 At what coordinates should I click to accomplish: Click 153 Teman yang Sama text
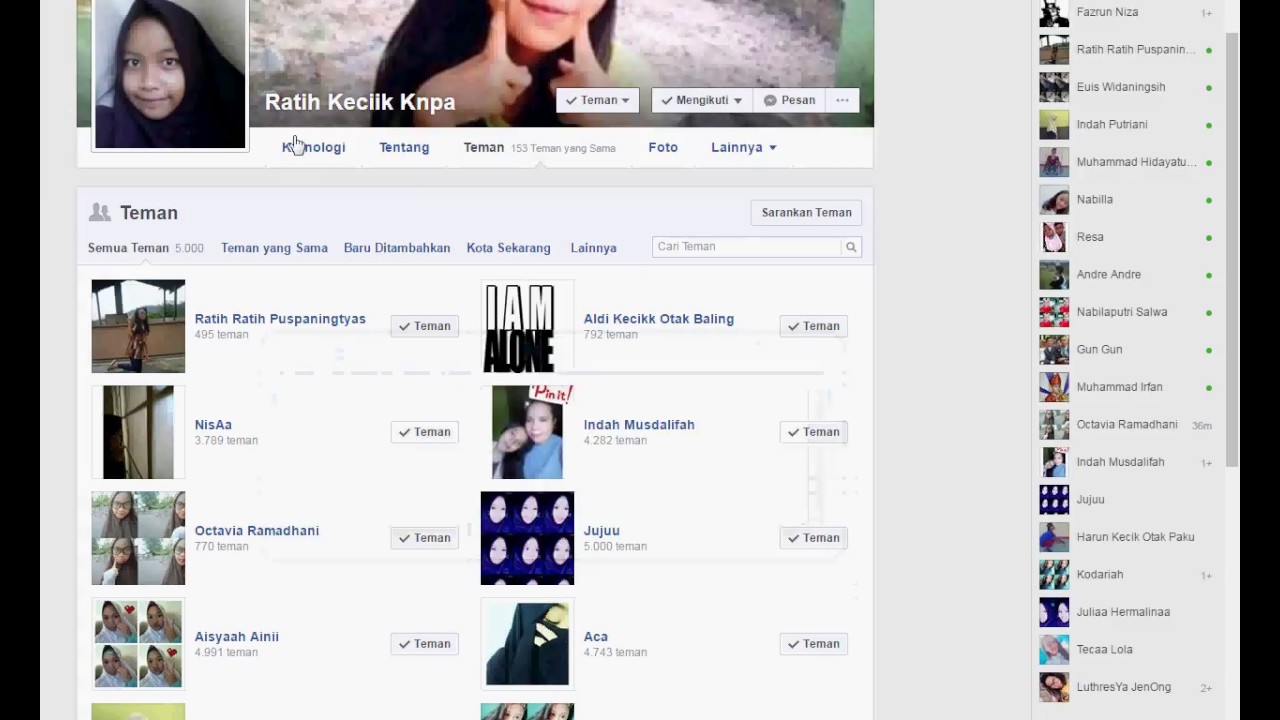pos(563,148)
